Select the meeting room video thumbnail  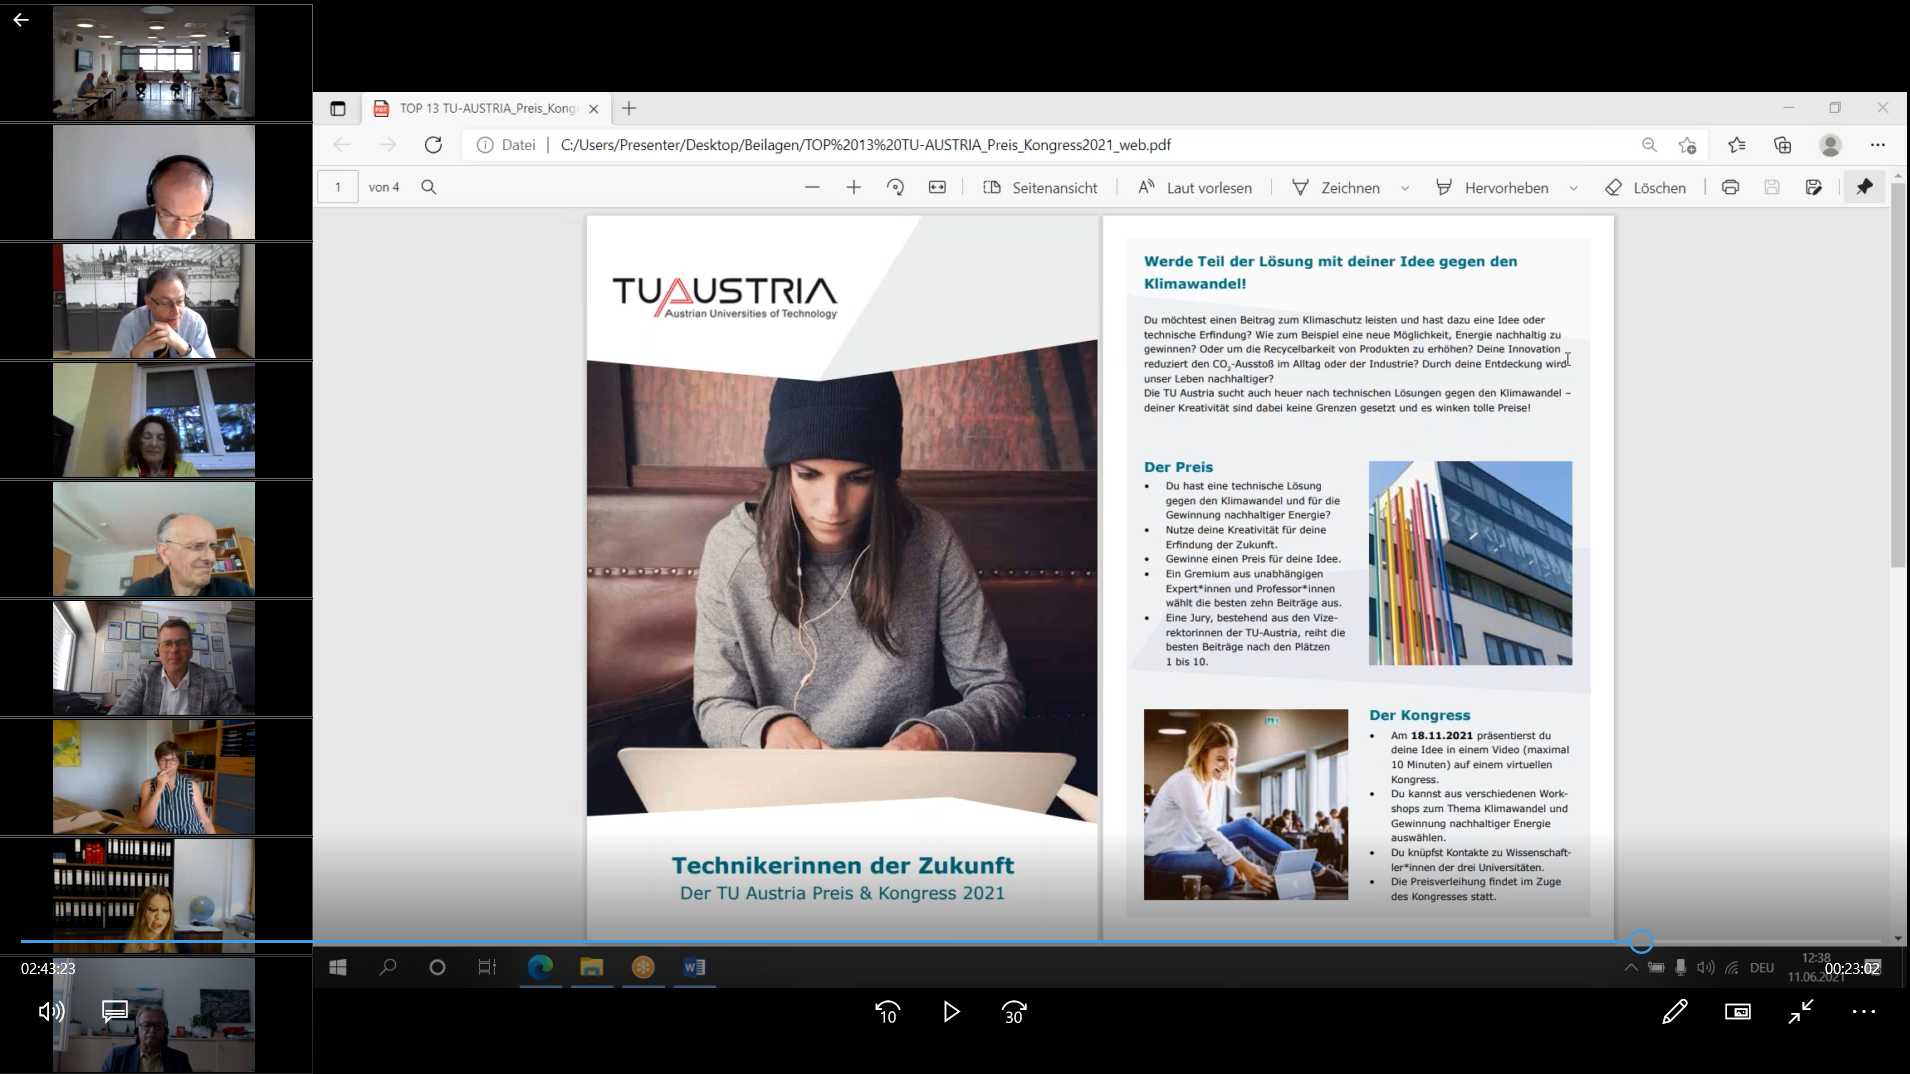(154, 62)
